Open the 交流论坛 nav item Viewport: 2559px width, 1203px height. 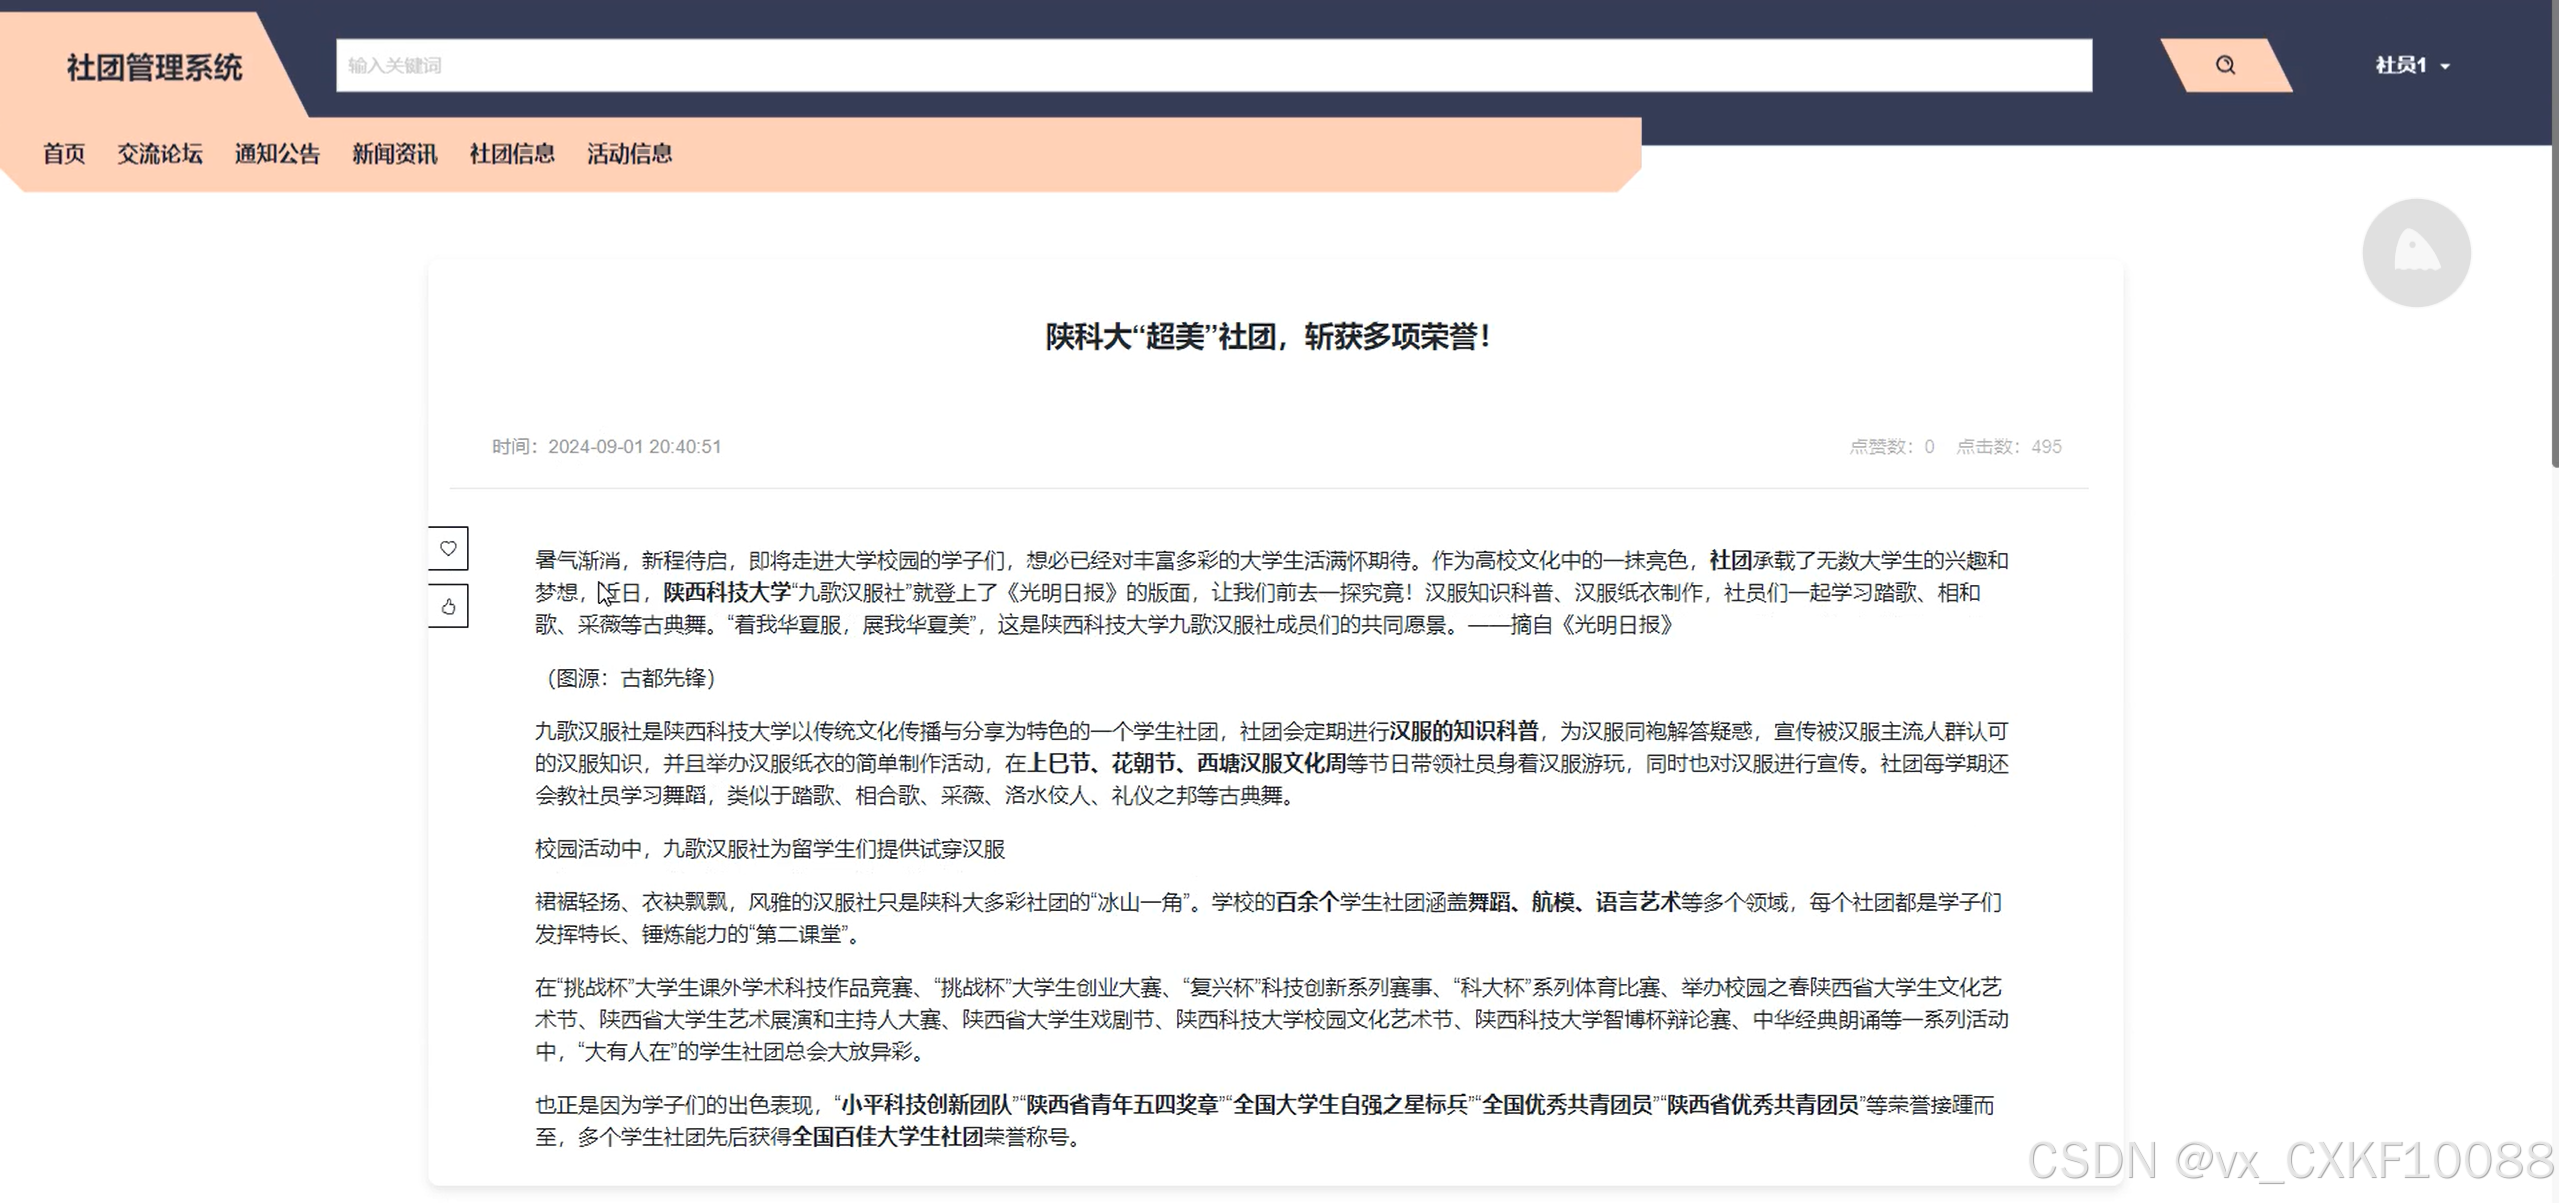click(160, 154)
